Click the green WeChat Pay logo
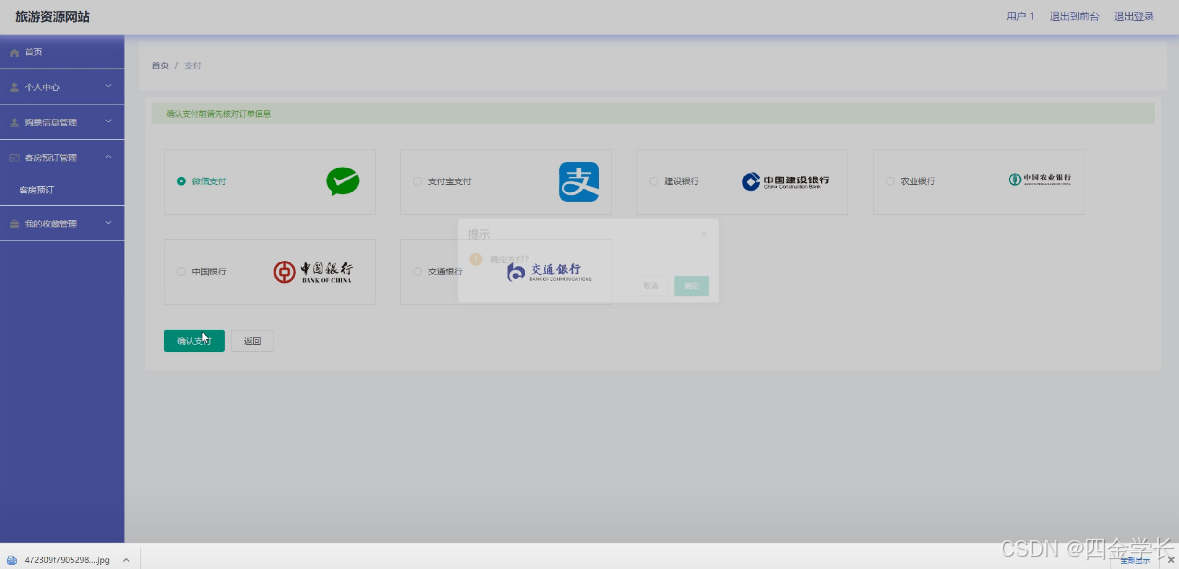Screen dimensions: 1179x569 pos(343,182)
